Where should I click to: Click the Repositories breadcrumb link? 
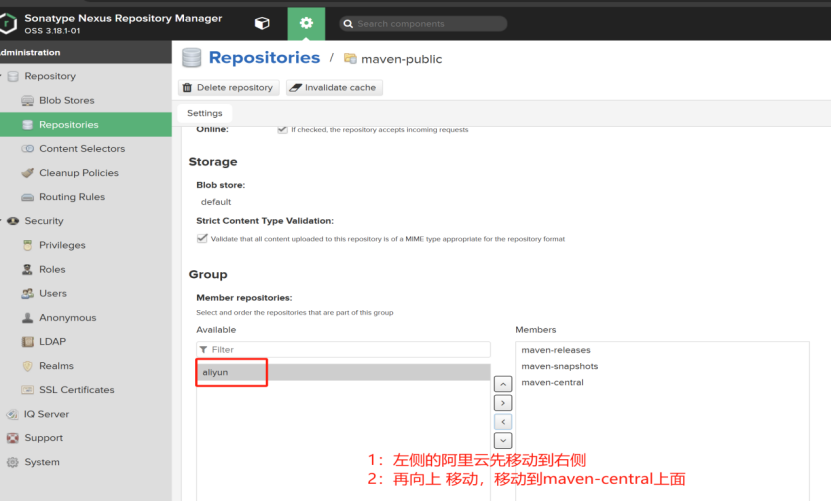pyautogui.click(x=264, y=57)
